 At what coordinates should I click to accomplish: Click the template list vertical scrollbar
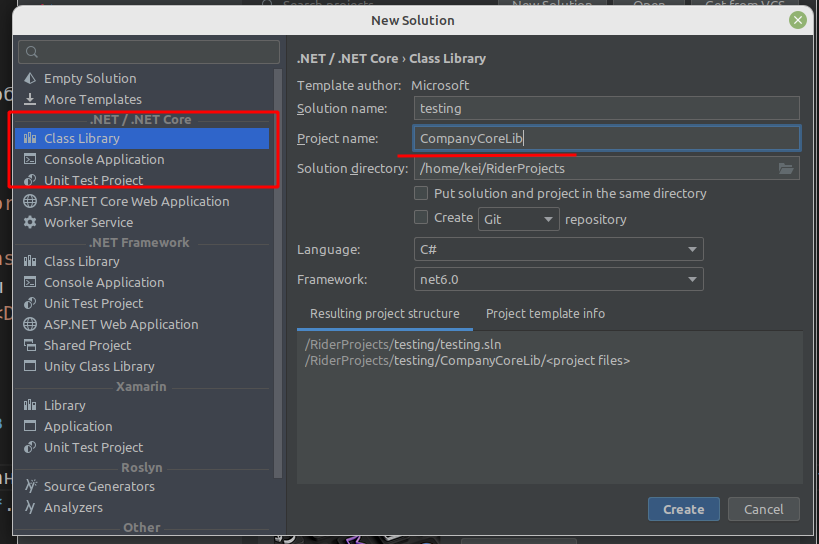click(279, 270)
